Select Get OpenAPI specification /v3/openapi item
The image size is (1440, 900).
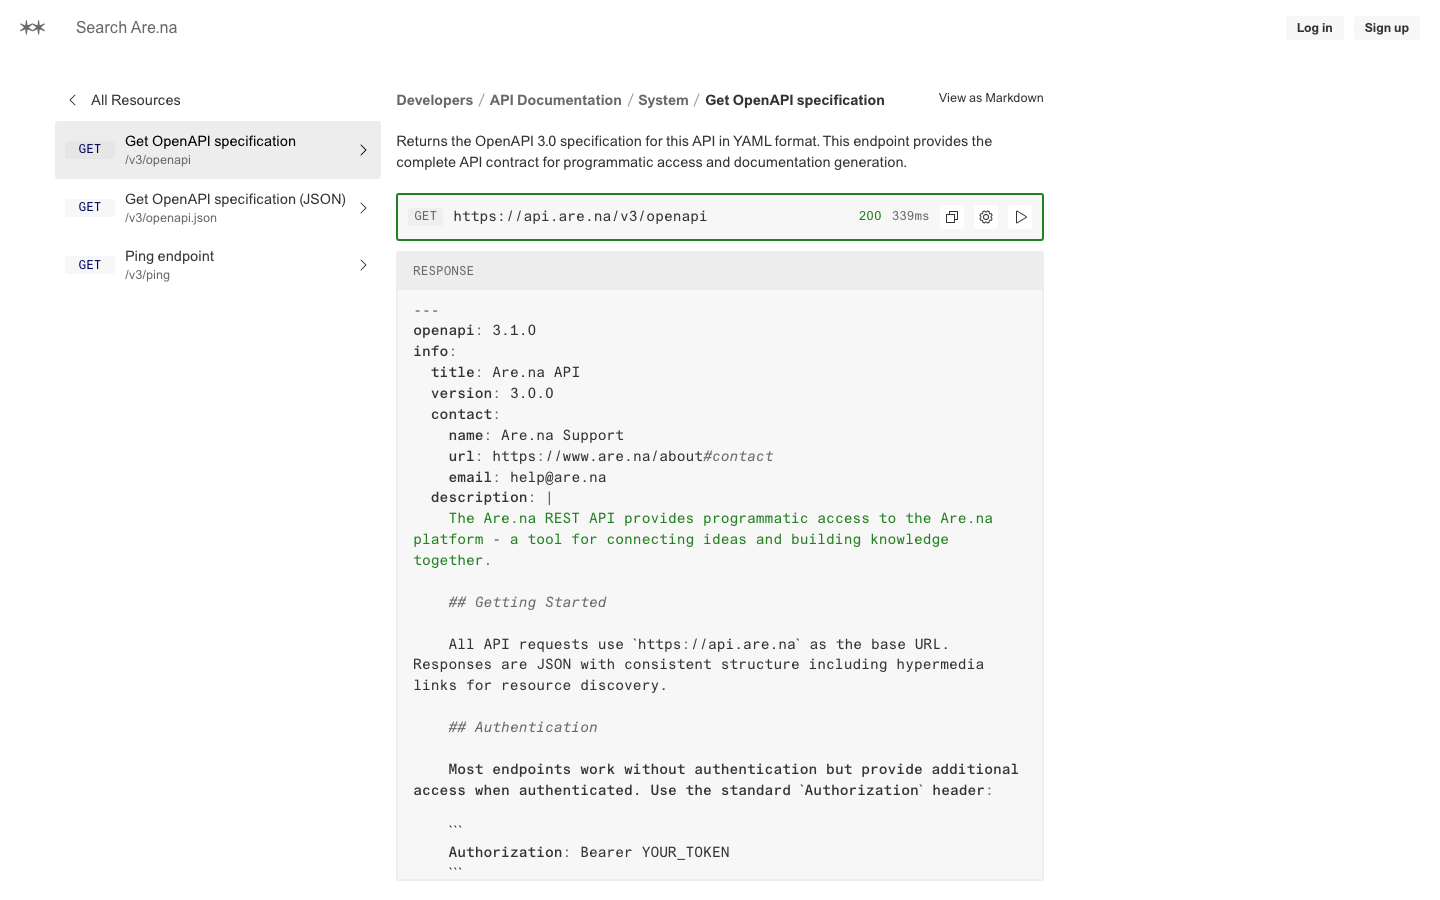[218, 150]
